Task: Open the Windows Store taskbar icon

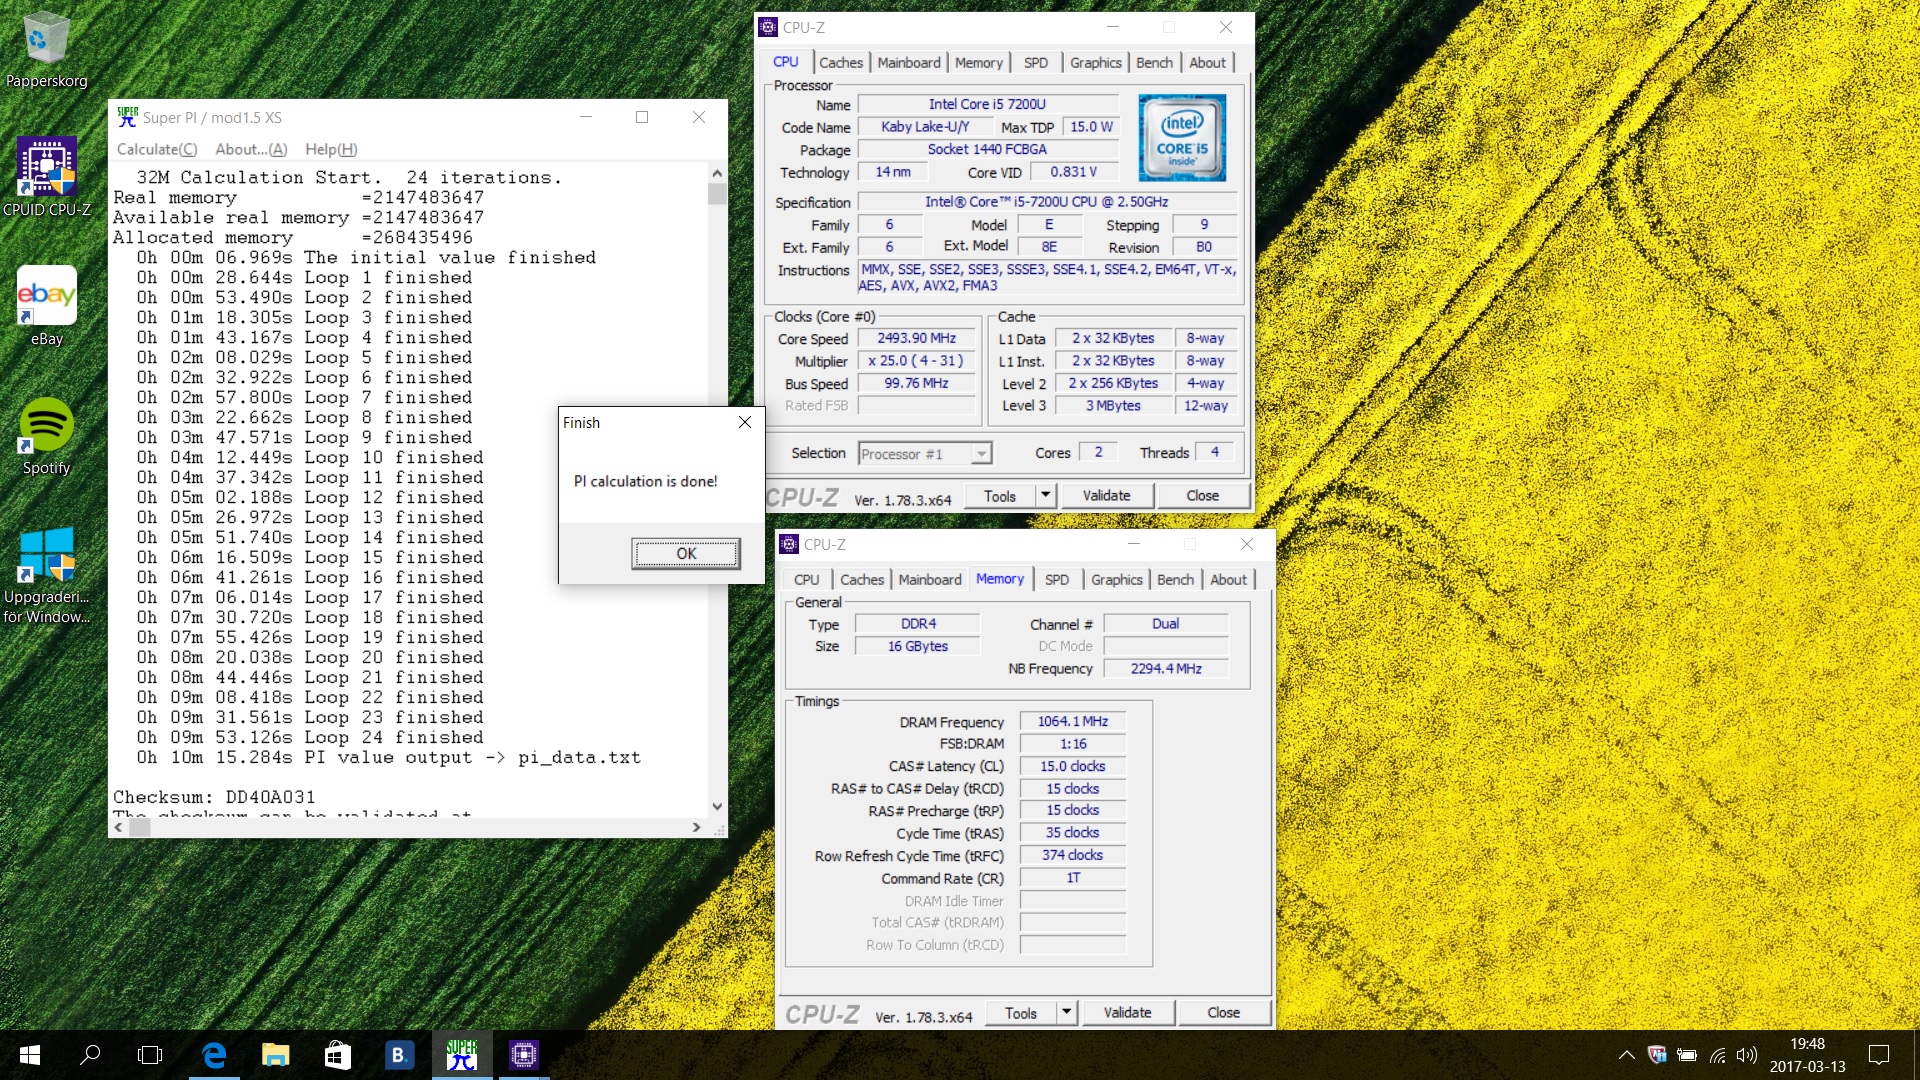Action: point(338,1055)
